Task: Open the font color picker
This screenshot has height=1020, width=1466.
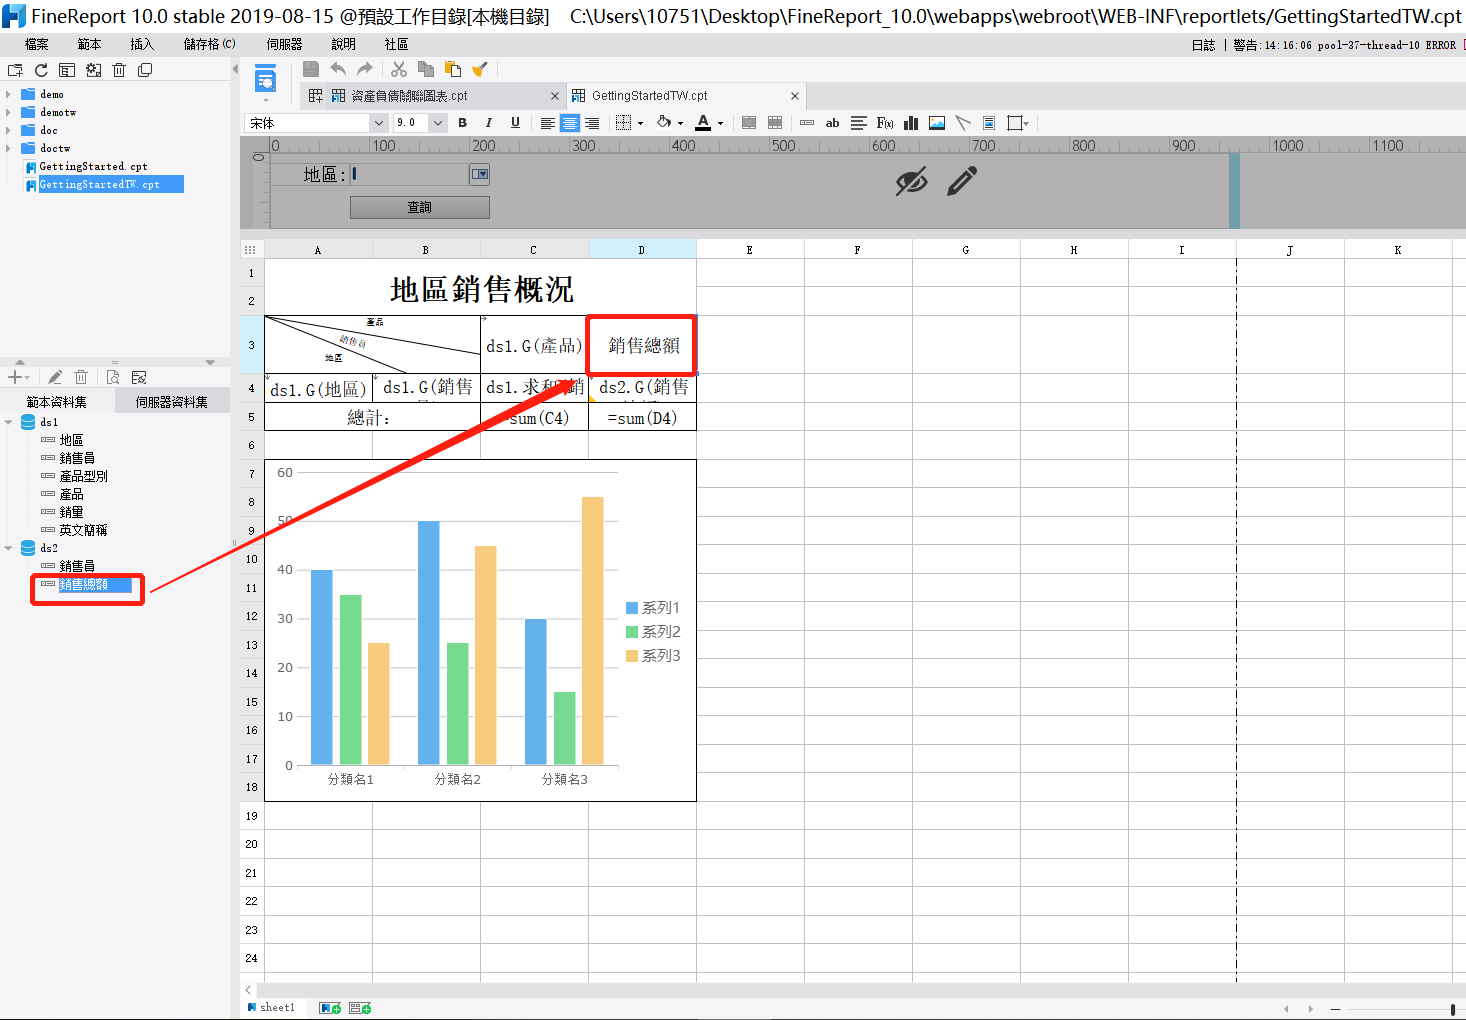Action: 703,123
